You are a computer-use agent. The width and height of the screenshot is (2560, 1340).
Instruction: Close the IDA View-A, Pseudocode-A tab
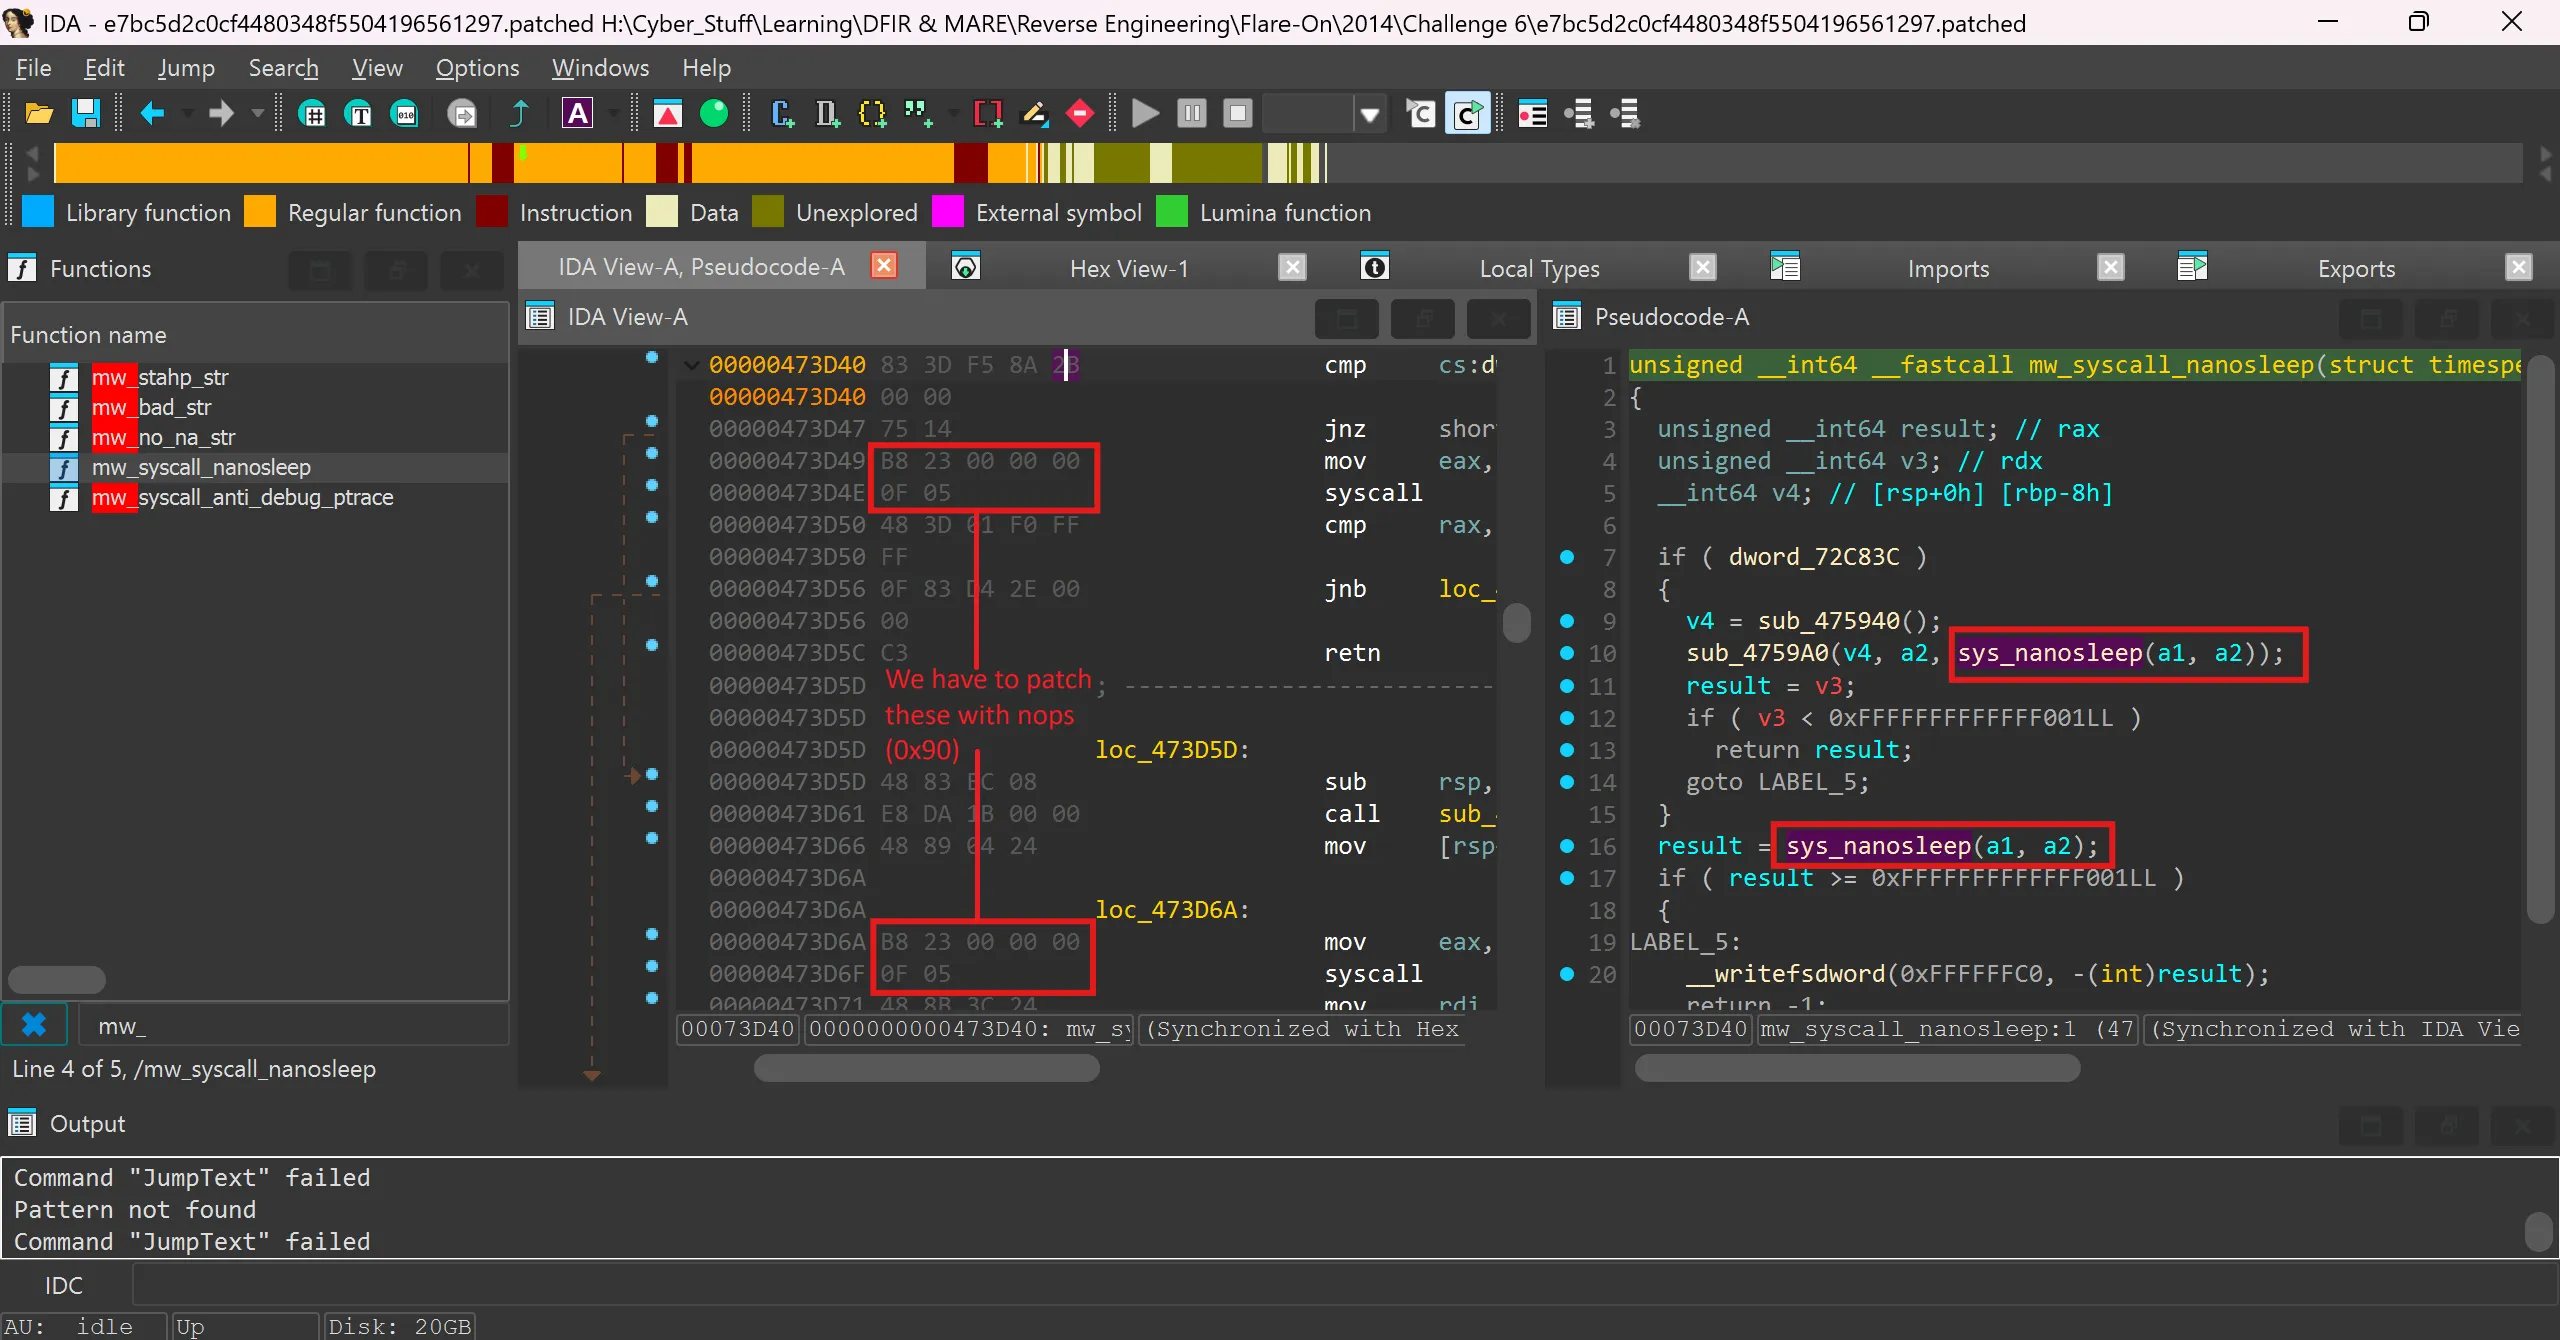884,265
